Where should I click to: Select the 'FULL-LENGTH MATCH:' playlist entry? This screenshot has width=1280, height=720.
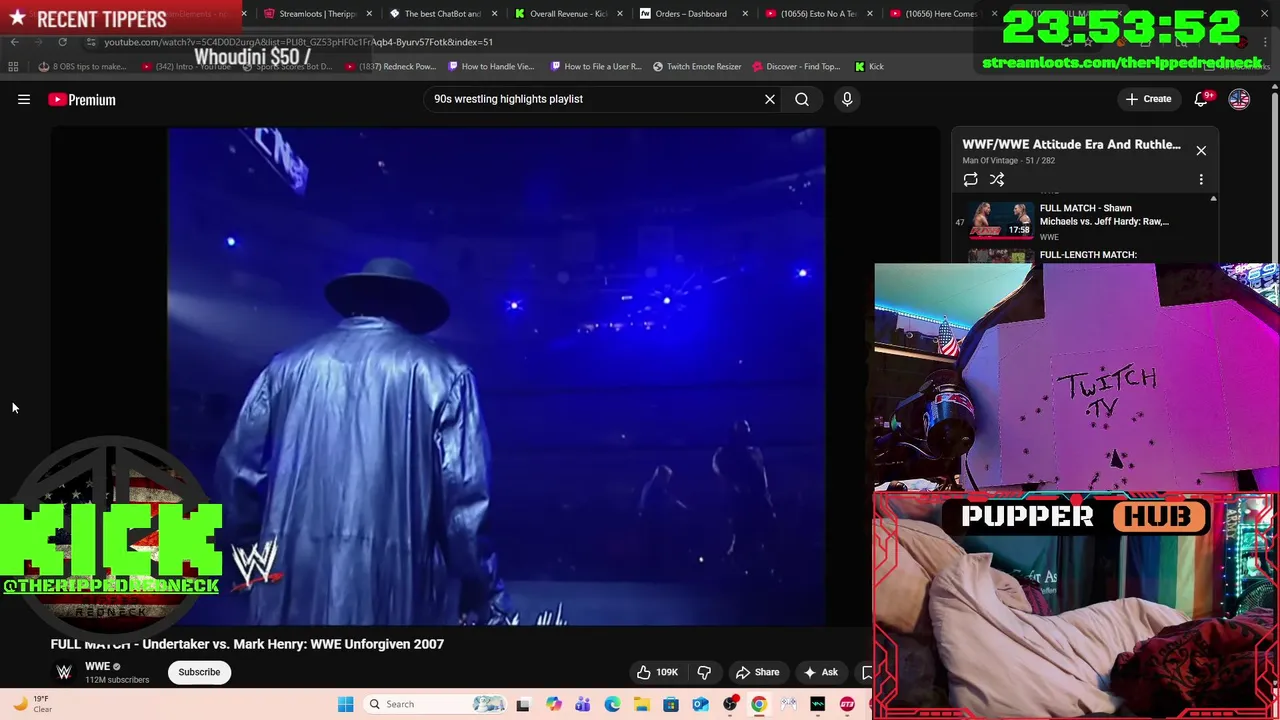(1088, 255)
